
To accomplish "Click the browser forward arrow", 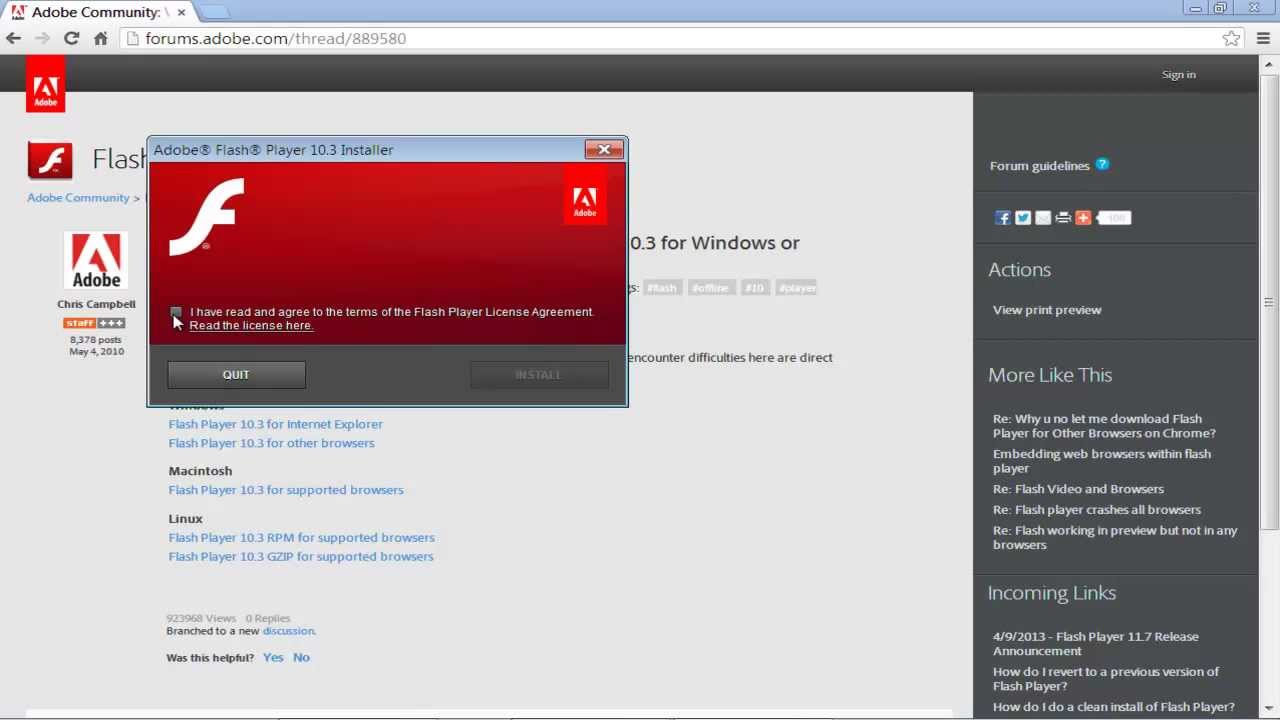I will 42,38.
